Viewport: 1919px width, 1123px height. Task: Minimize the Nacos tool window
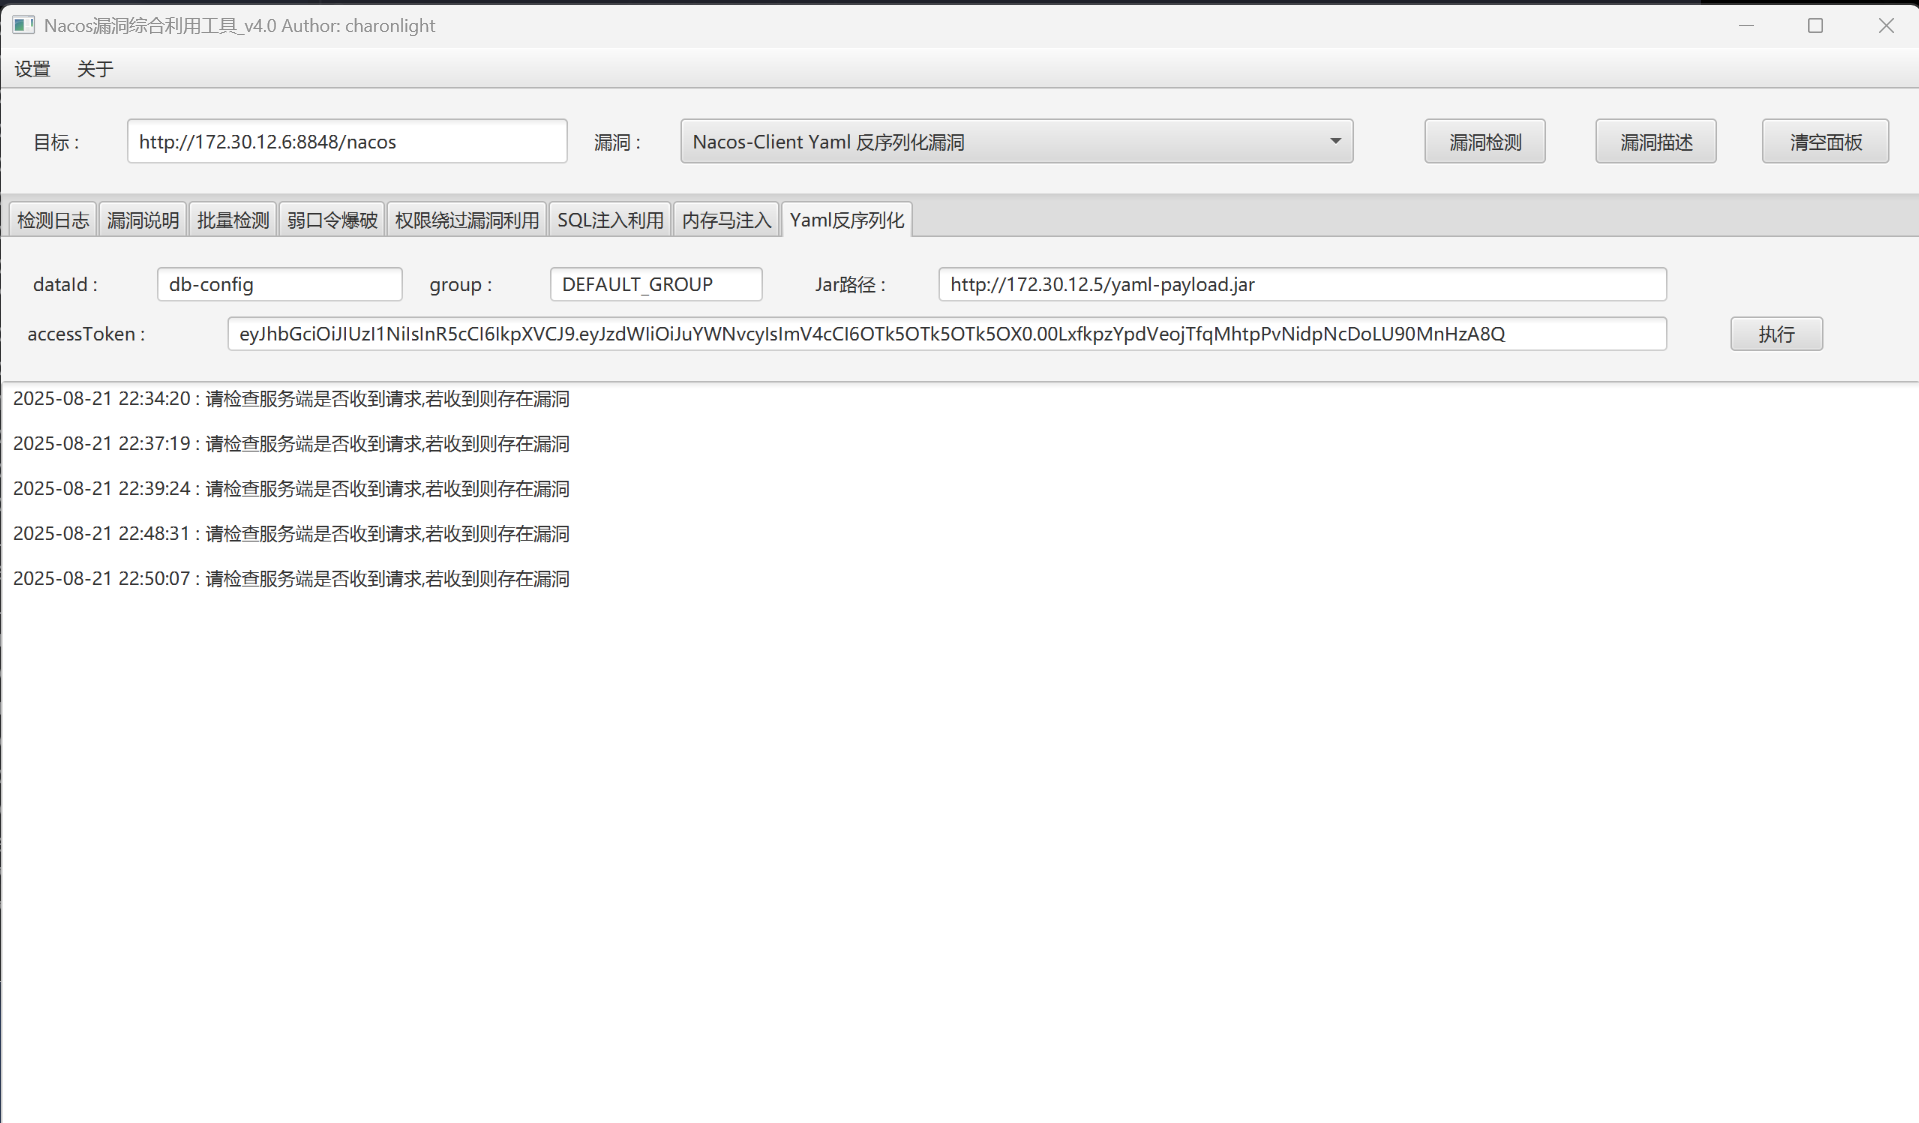click(1746, 25)
